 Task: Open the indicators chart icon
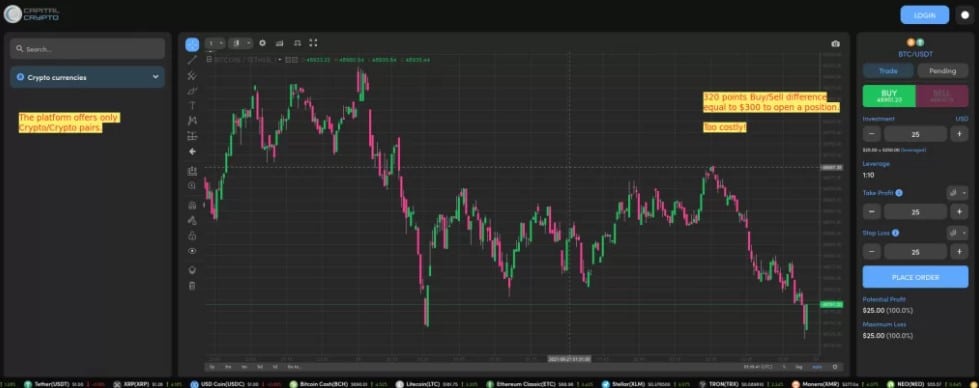(279, 43)
